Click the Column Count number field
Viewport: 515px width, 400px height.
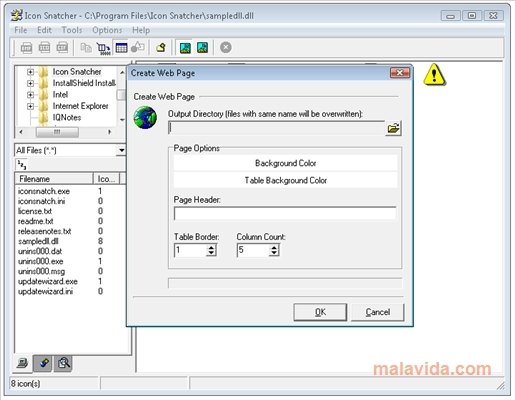(x=253, y=250)
